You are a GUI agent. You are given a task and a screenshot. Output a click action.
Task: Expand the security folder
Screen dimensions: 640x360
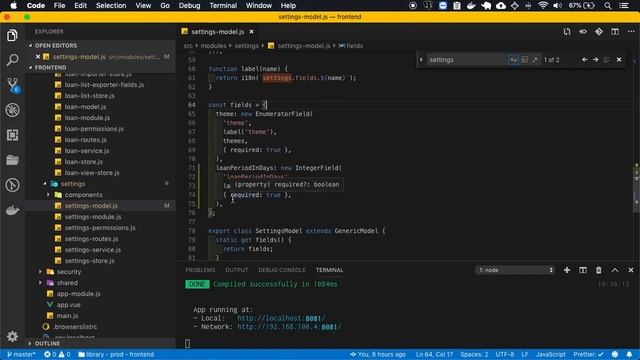(40, 271)
